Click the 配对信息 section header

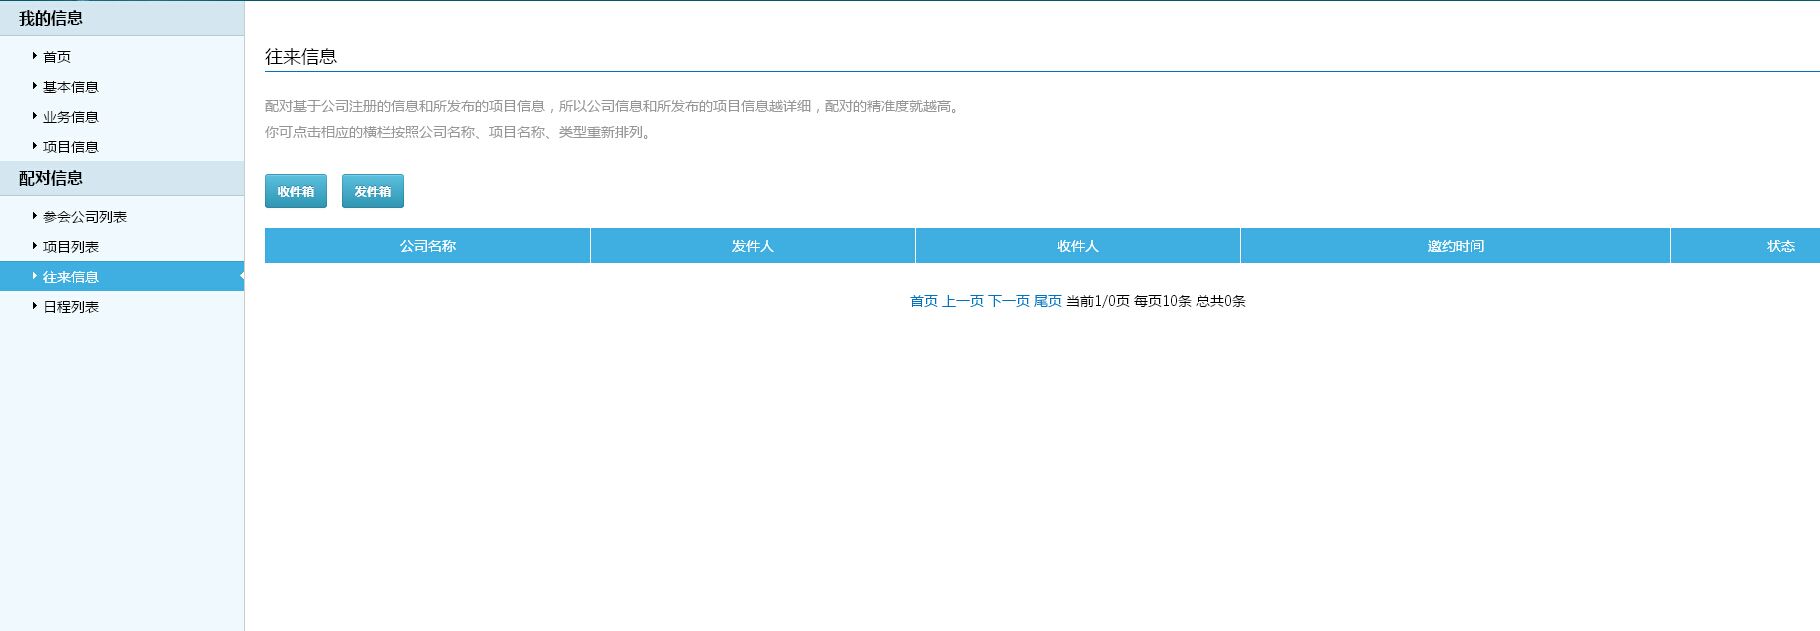pos(51,178)
